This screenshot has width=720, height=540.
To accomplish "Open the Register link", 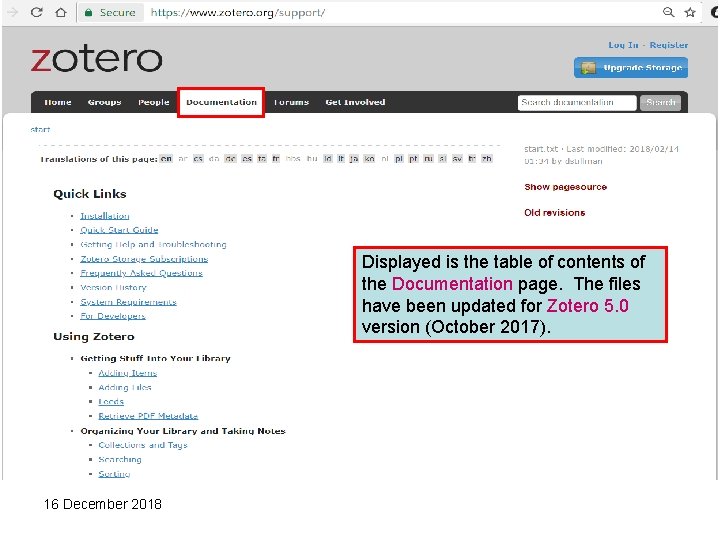I will [669, 45].
